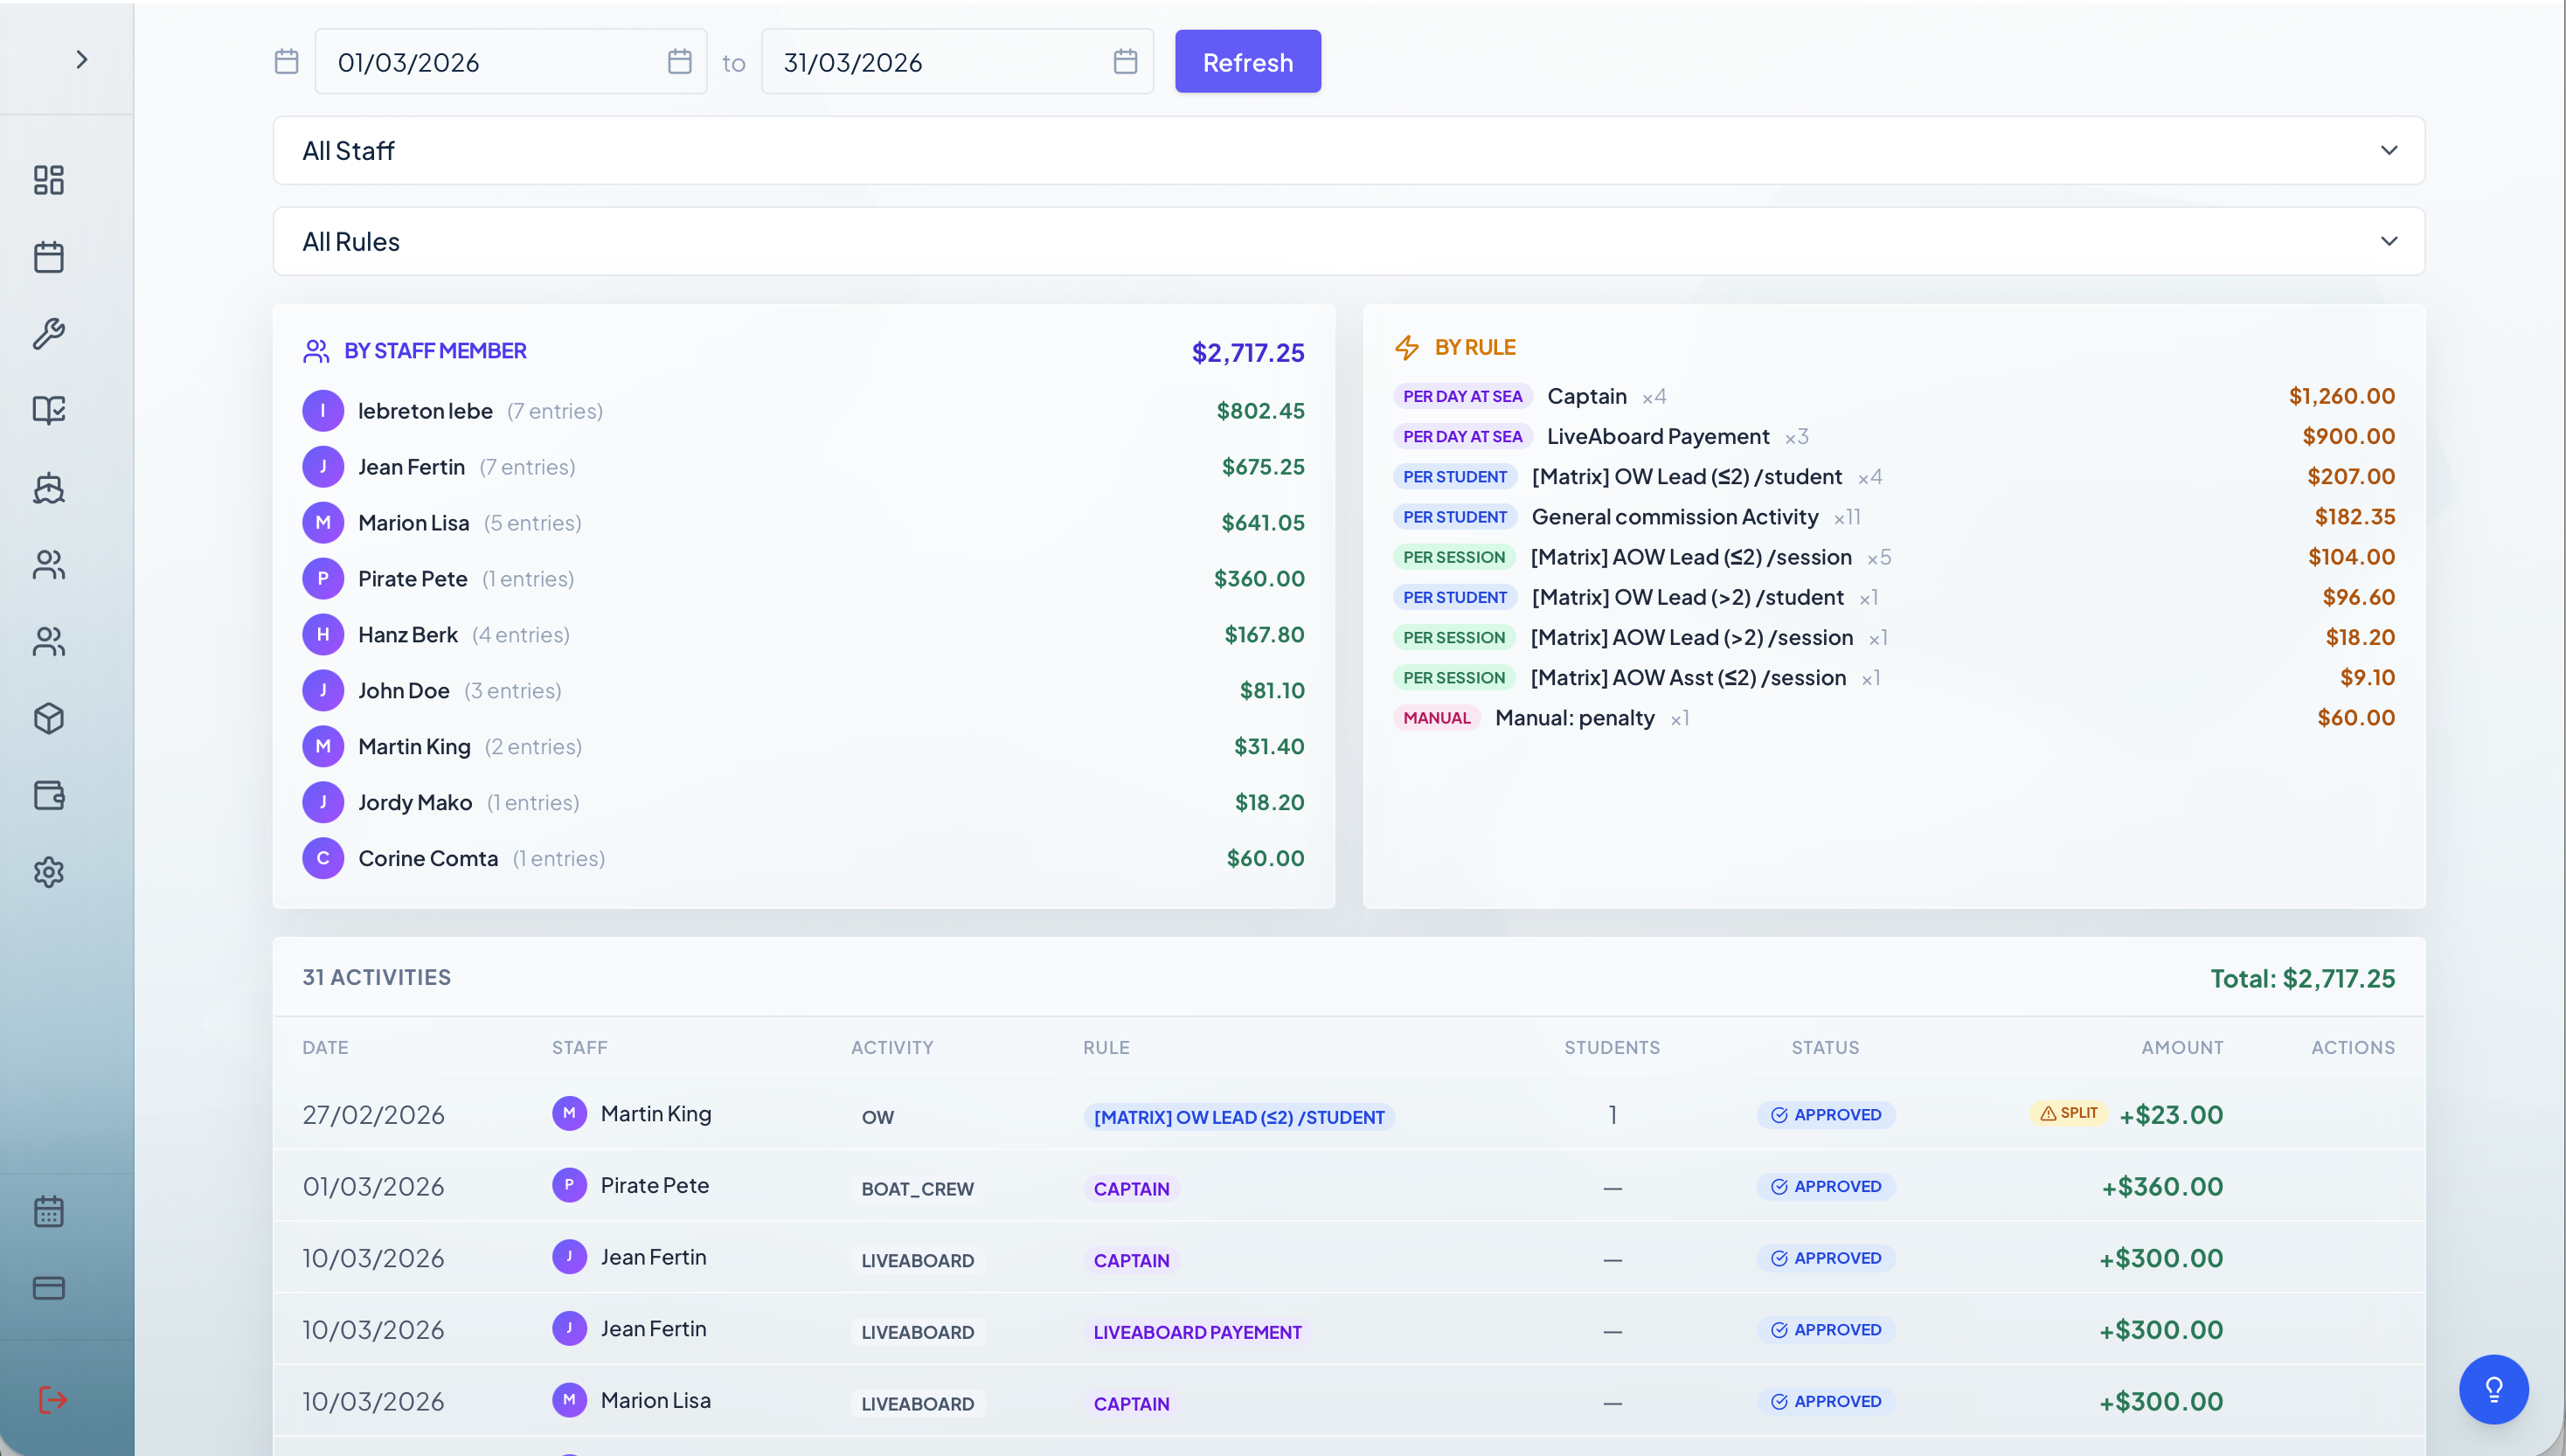The width and height of the screenshot is (2566, 1456).
Task: Open the settings gear icon in sidebar
Action: [49, 872]
